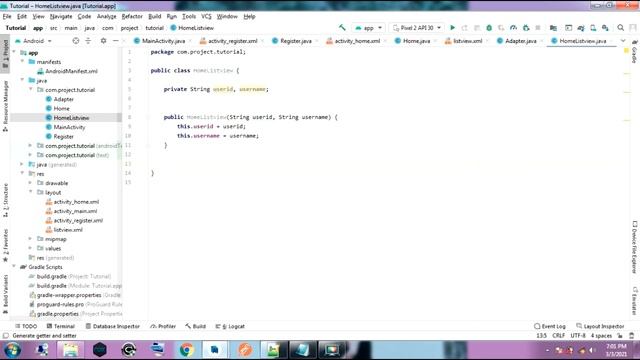Run the app with the green play button
The height and width of the screenshot is (360, 640).
pos(452,28)
